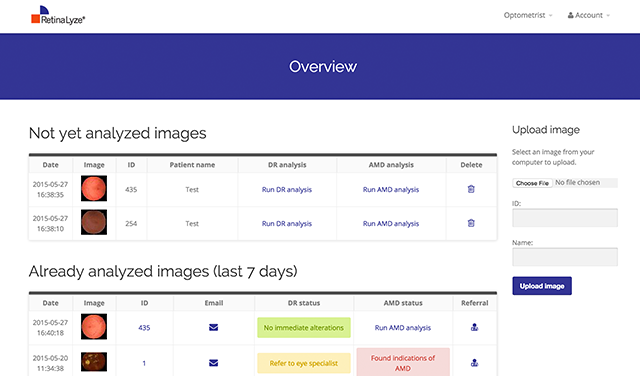Viewport: 640px width, 376px height.
Task: Open the Optometrist dropdown menu
Action: 528,16
